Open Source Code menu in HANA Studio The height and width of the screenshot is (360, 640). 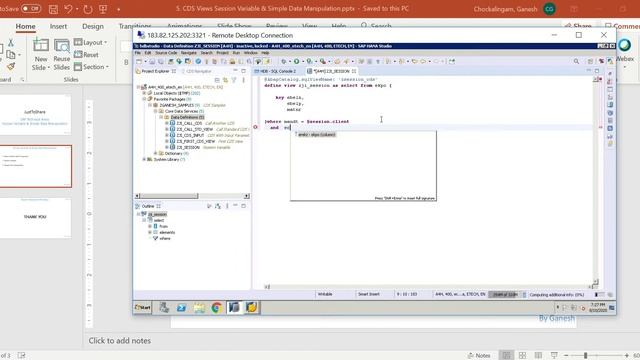[x=166, y=53]
